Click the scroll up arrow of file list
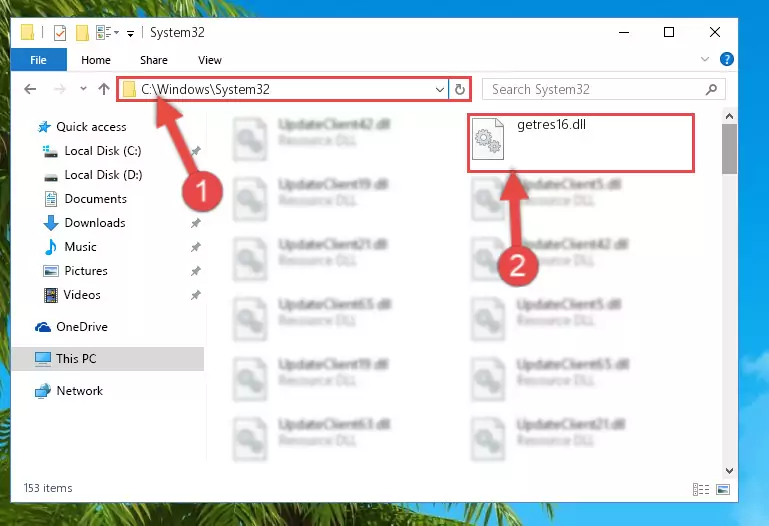 [729, 116]
